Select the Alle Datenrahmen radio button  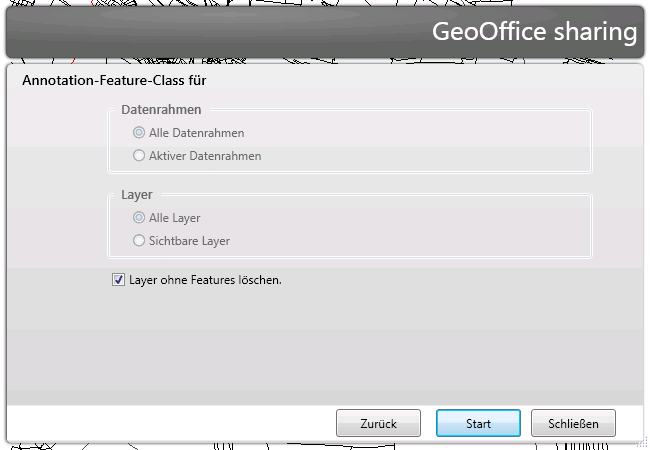click(139, 132)
